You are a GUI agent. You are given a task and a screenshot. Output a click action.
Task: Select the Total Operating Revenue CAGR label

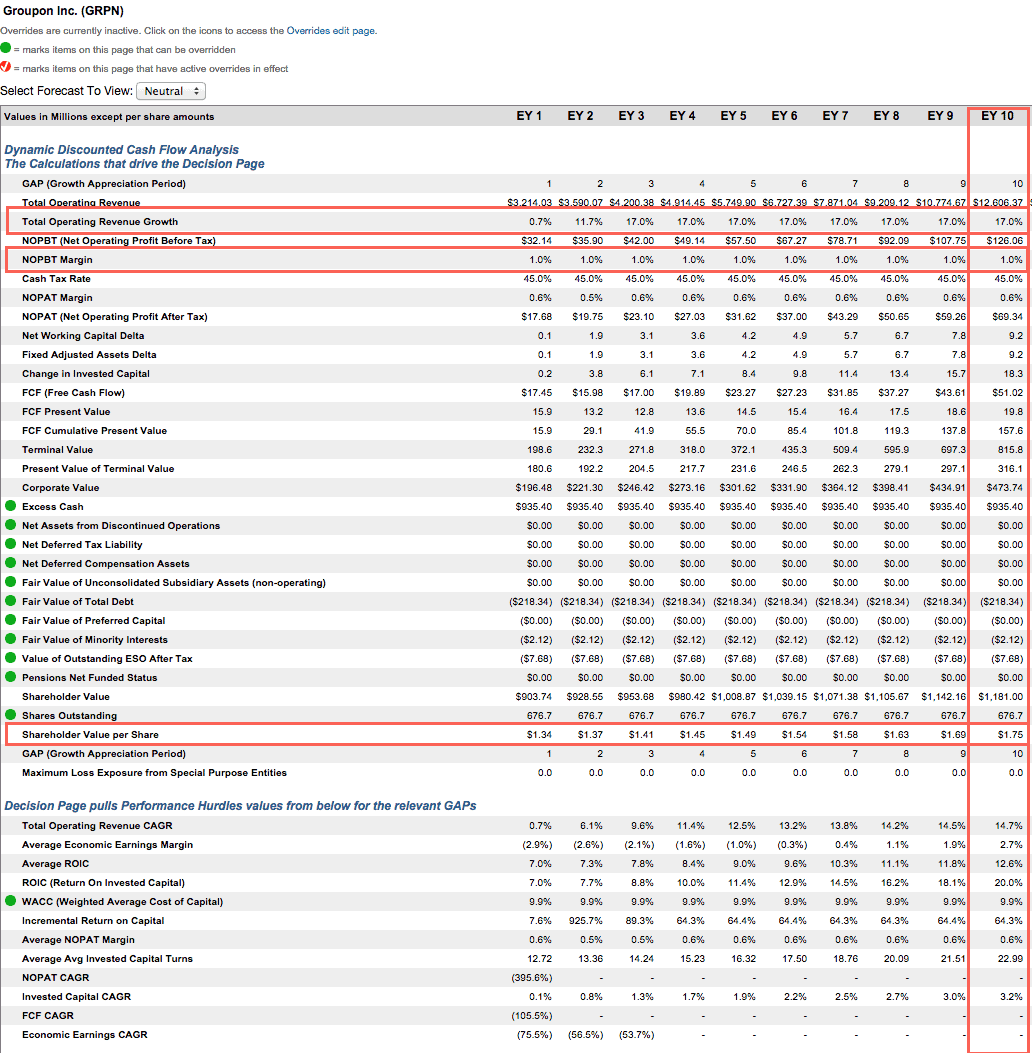click(x=97, y=826)
